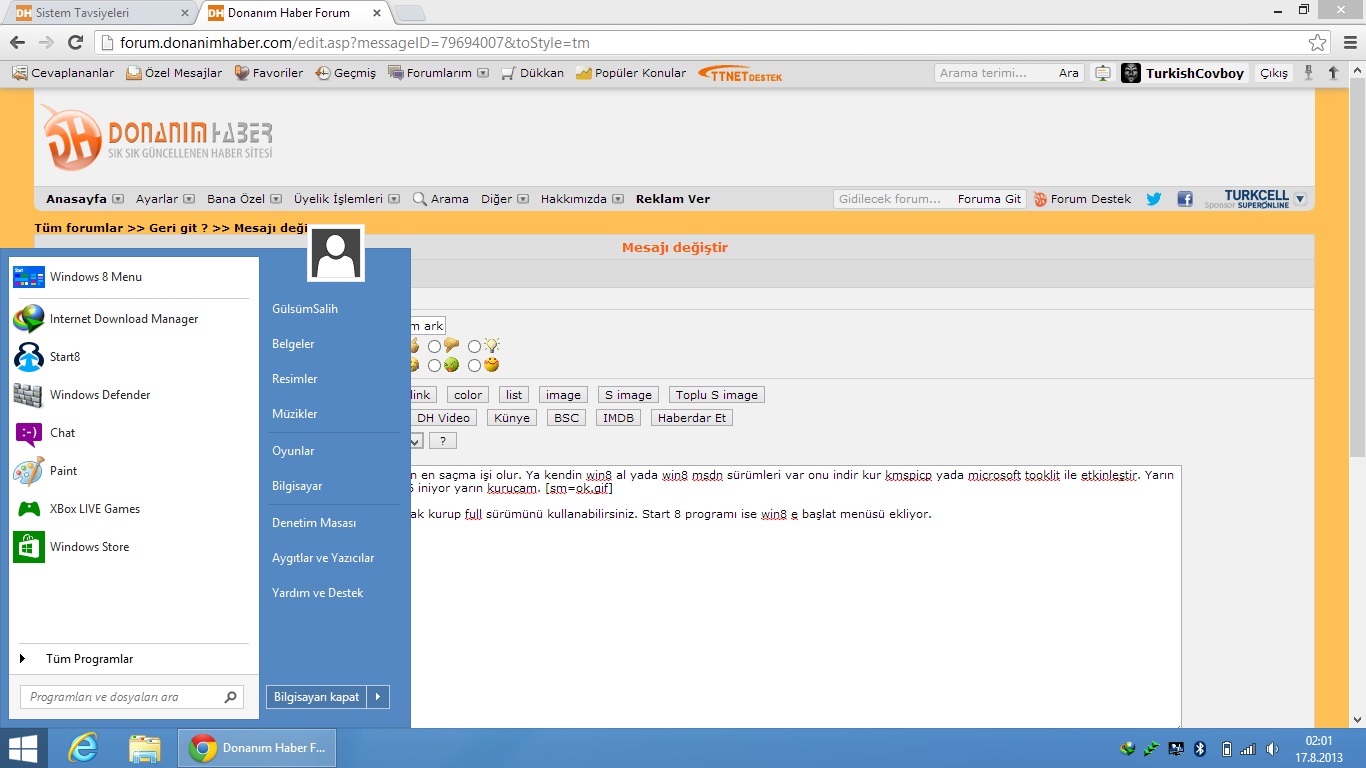Click the Toplu S image button
Image resolution: width=1366 pixels, height=768 pixels.
click(717, 395)
